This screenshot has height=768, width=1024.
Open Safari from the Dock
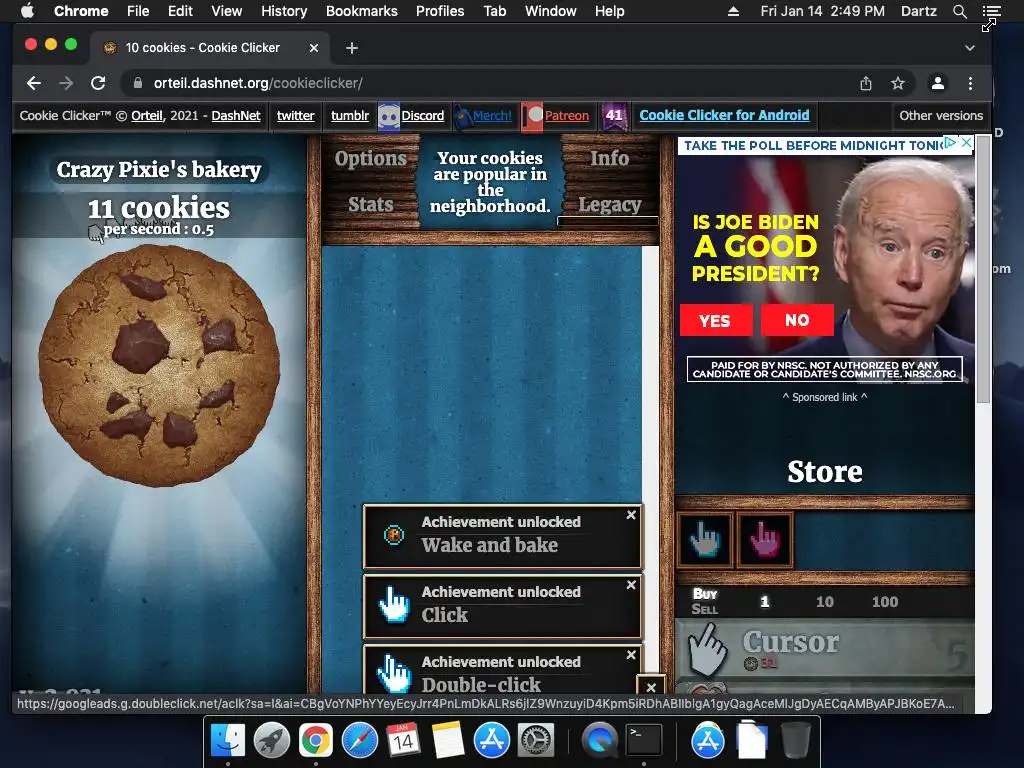click(x=360, y=741)
